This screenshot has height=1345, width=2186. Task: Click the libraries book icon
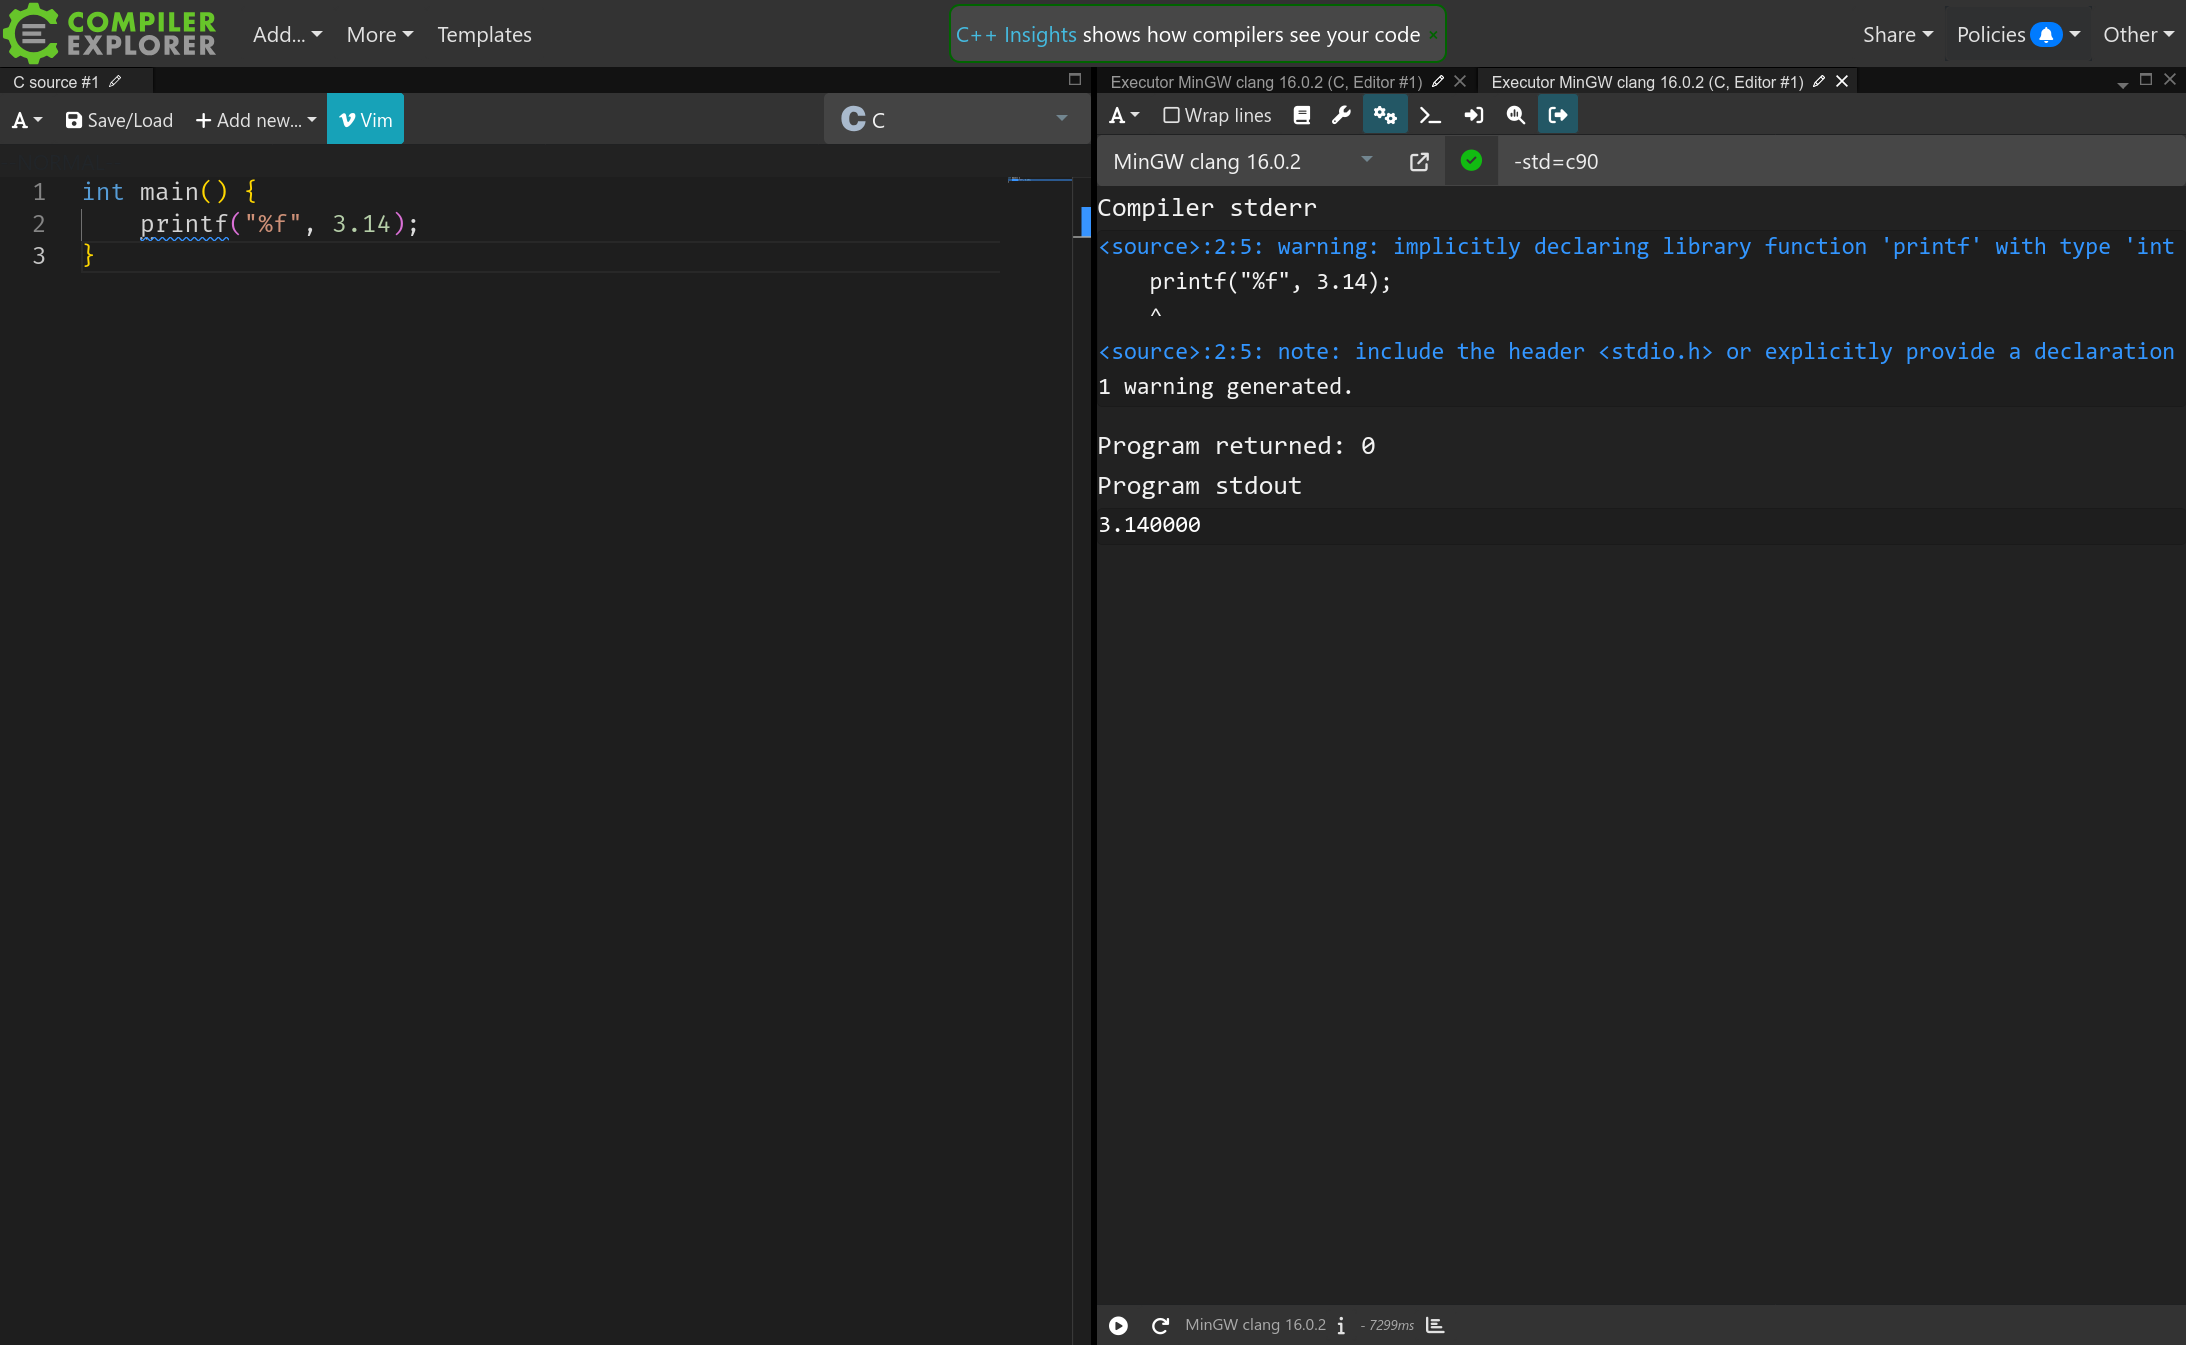click(1301, 116)
